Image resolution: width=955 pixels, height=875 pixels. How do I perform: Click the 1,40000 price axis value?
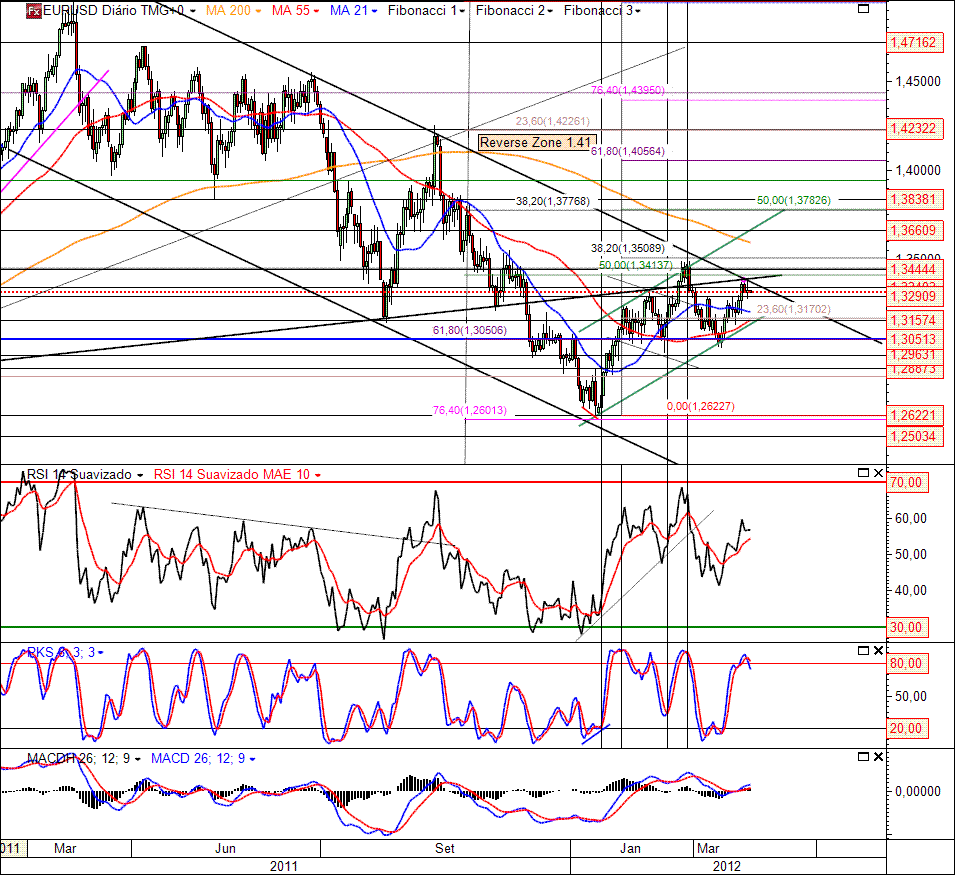pyautogui.click(x=918, y=170)
